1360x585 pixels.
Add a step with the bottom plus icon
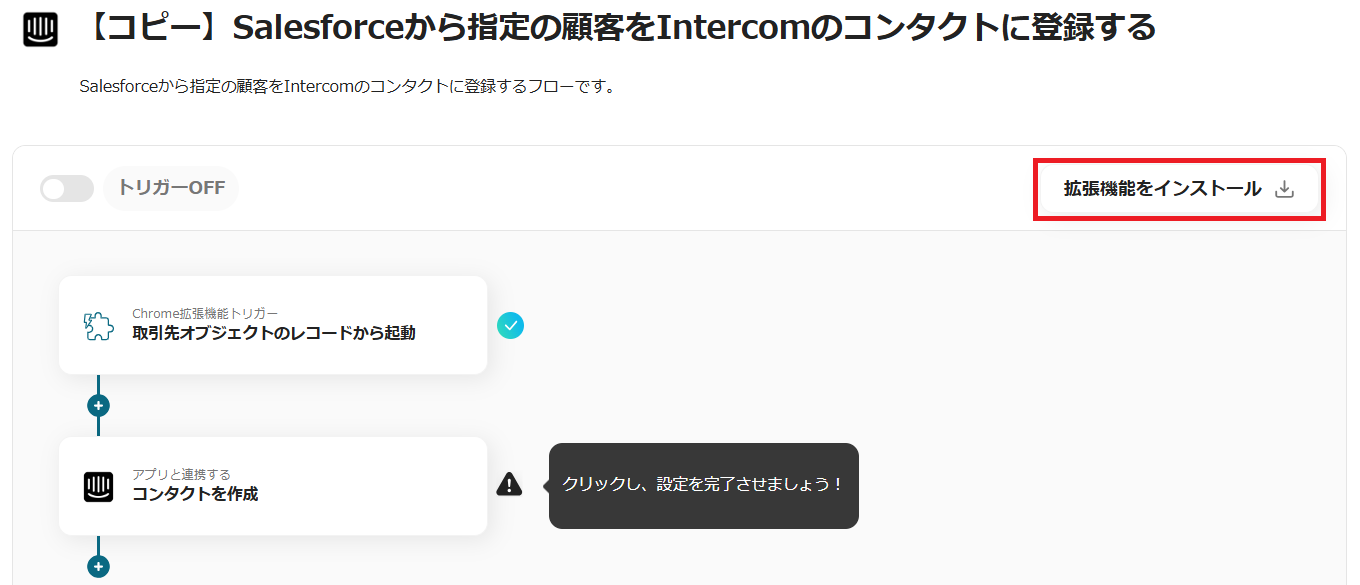point(98,566)
